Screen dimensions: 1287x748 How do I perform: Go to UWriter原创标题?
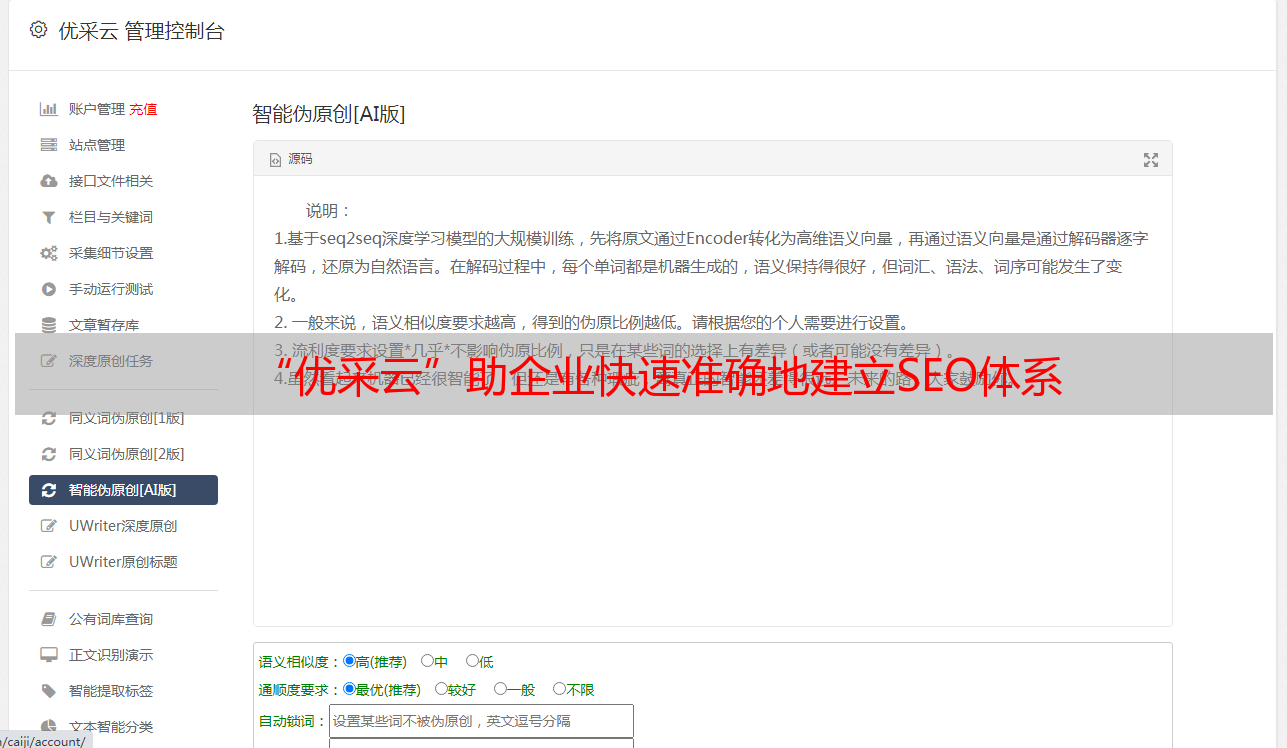pyautogui.click(x=123, y=562)
